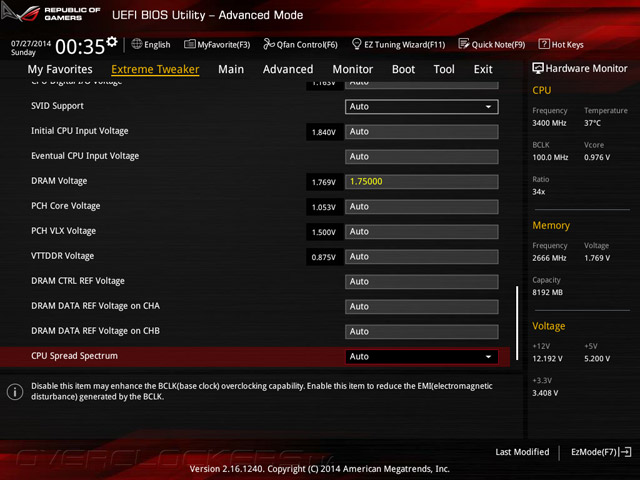Image resolution: width=640 pixels, height=480 pixels.
Task: Click the 07/27/2014 date text
Action: (31, 43)
